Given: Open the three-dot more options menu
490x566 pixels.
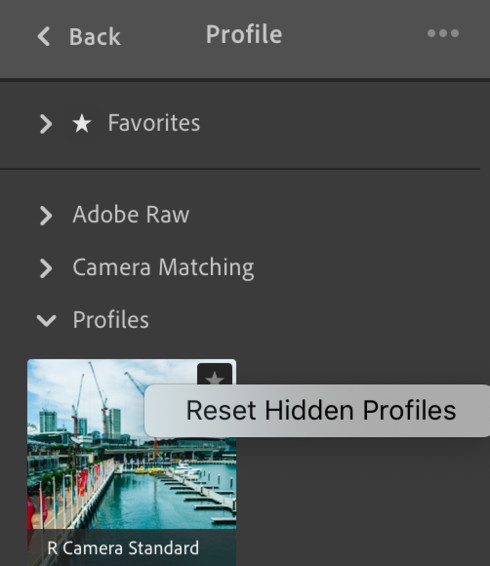Looking at the screenshot, I should click(443, 33).
